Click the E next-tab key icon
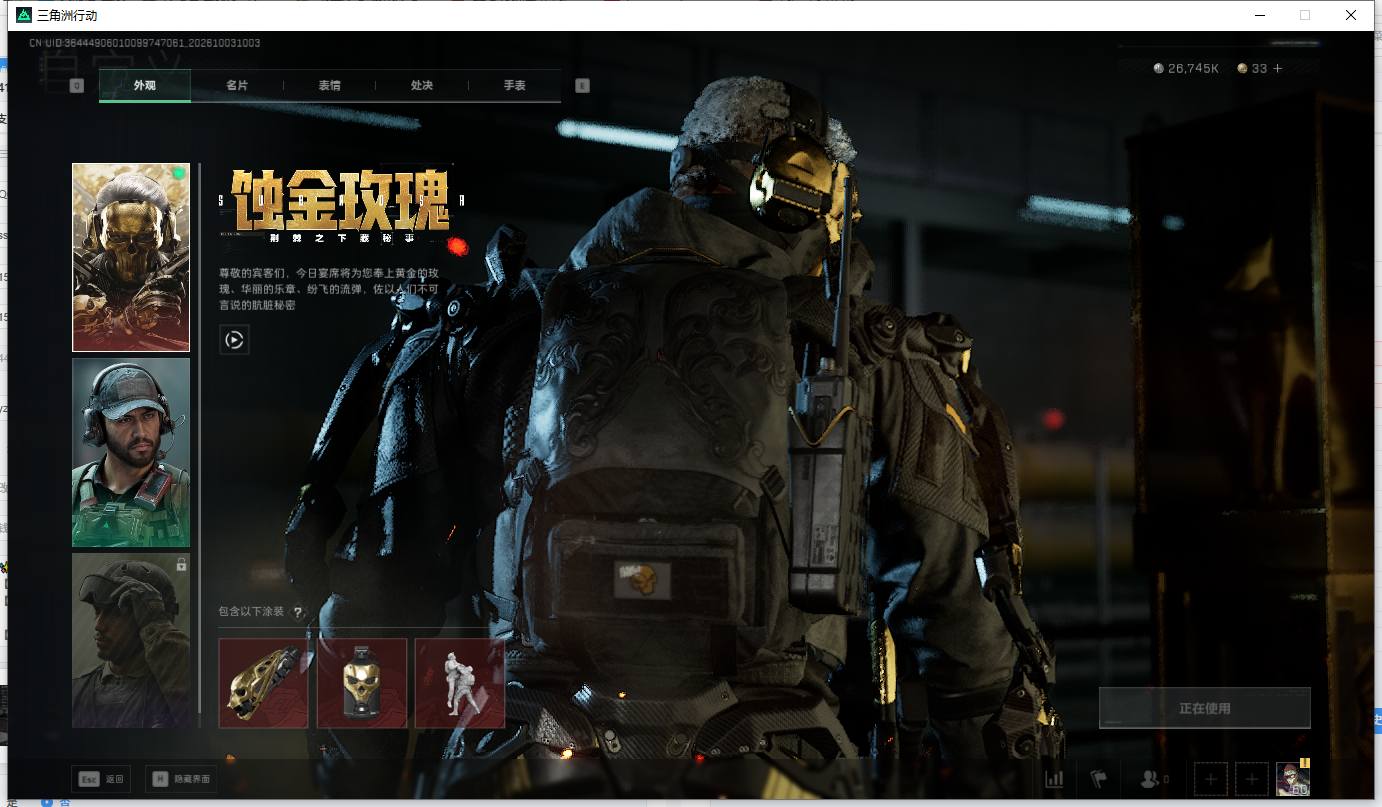 583,86
